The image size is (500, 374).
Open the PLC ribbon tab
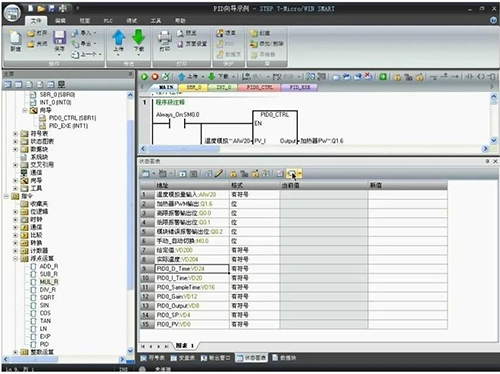click(x=108, y=21)
